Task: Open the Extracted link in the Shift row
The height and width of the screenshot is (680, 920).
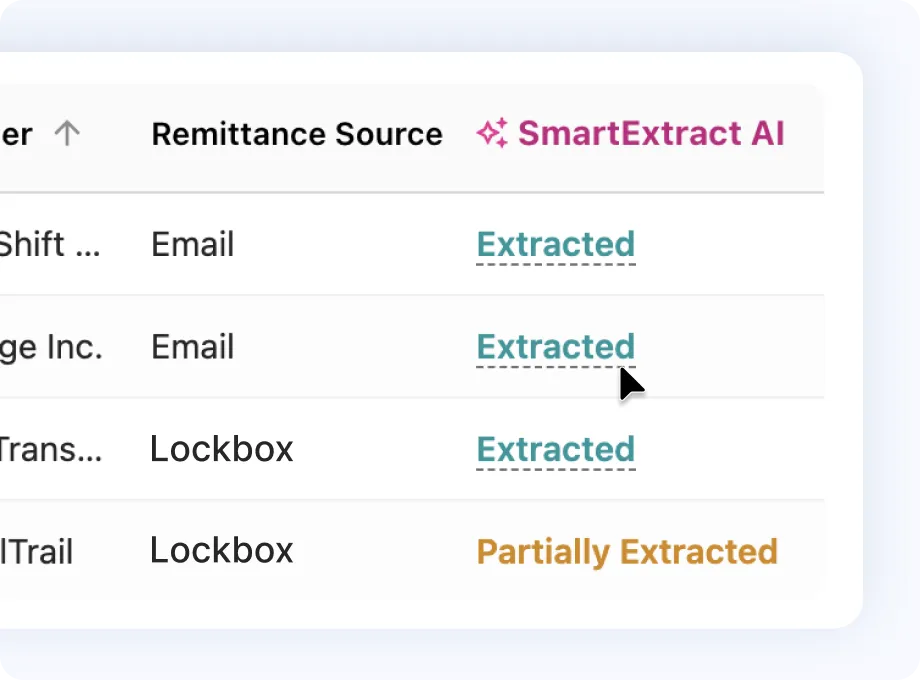Action: [555, 244]
